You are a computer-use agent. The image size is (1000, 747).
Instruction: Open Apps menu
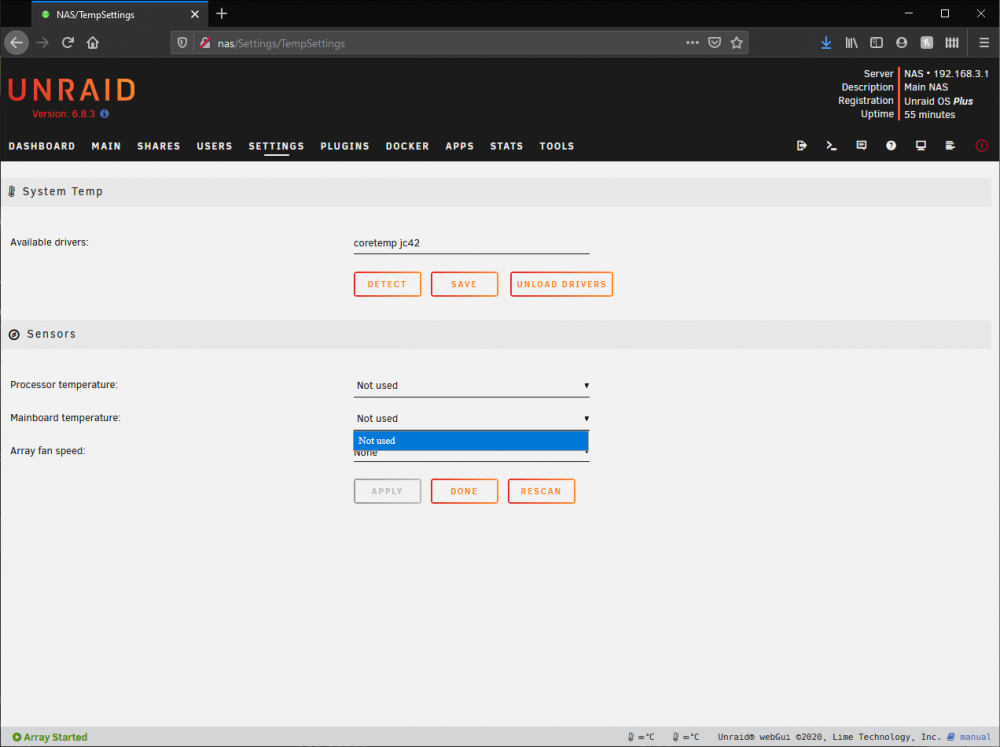[459, 146]
